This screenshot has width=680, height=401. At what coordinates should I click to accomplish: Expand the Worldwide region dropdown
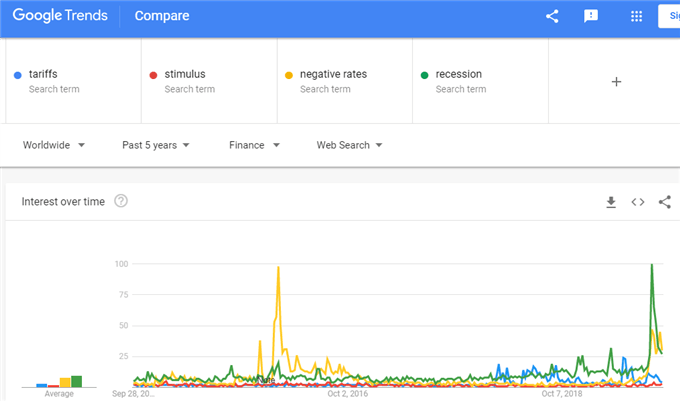pyautogui.click(x=54, y=145)
